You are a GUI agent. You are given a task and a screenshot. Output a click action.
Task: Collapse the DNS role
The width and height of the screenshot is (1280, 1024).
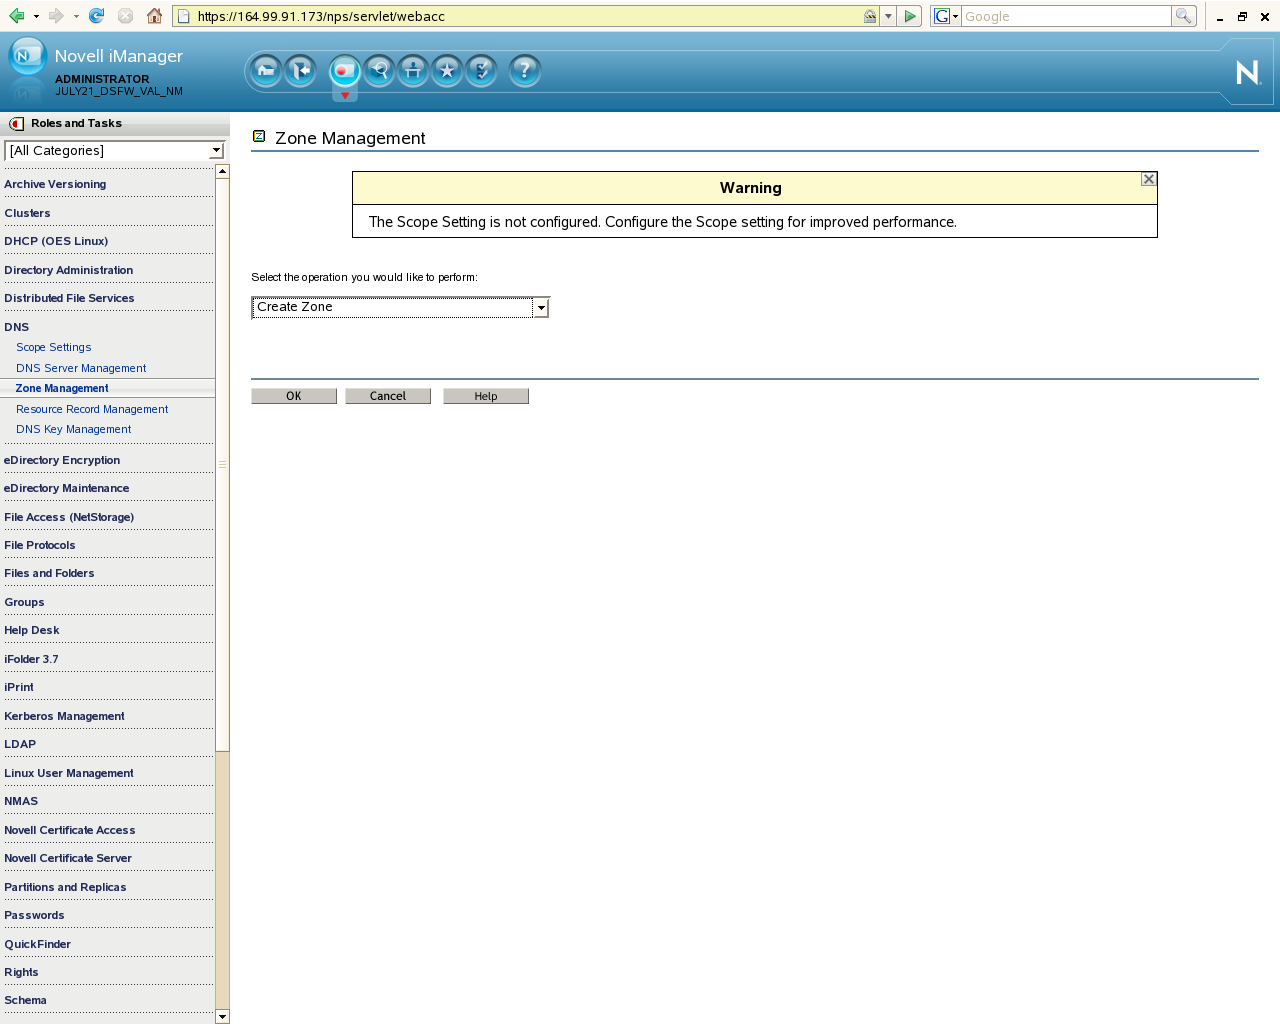17,327
